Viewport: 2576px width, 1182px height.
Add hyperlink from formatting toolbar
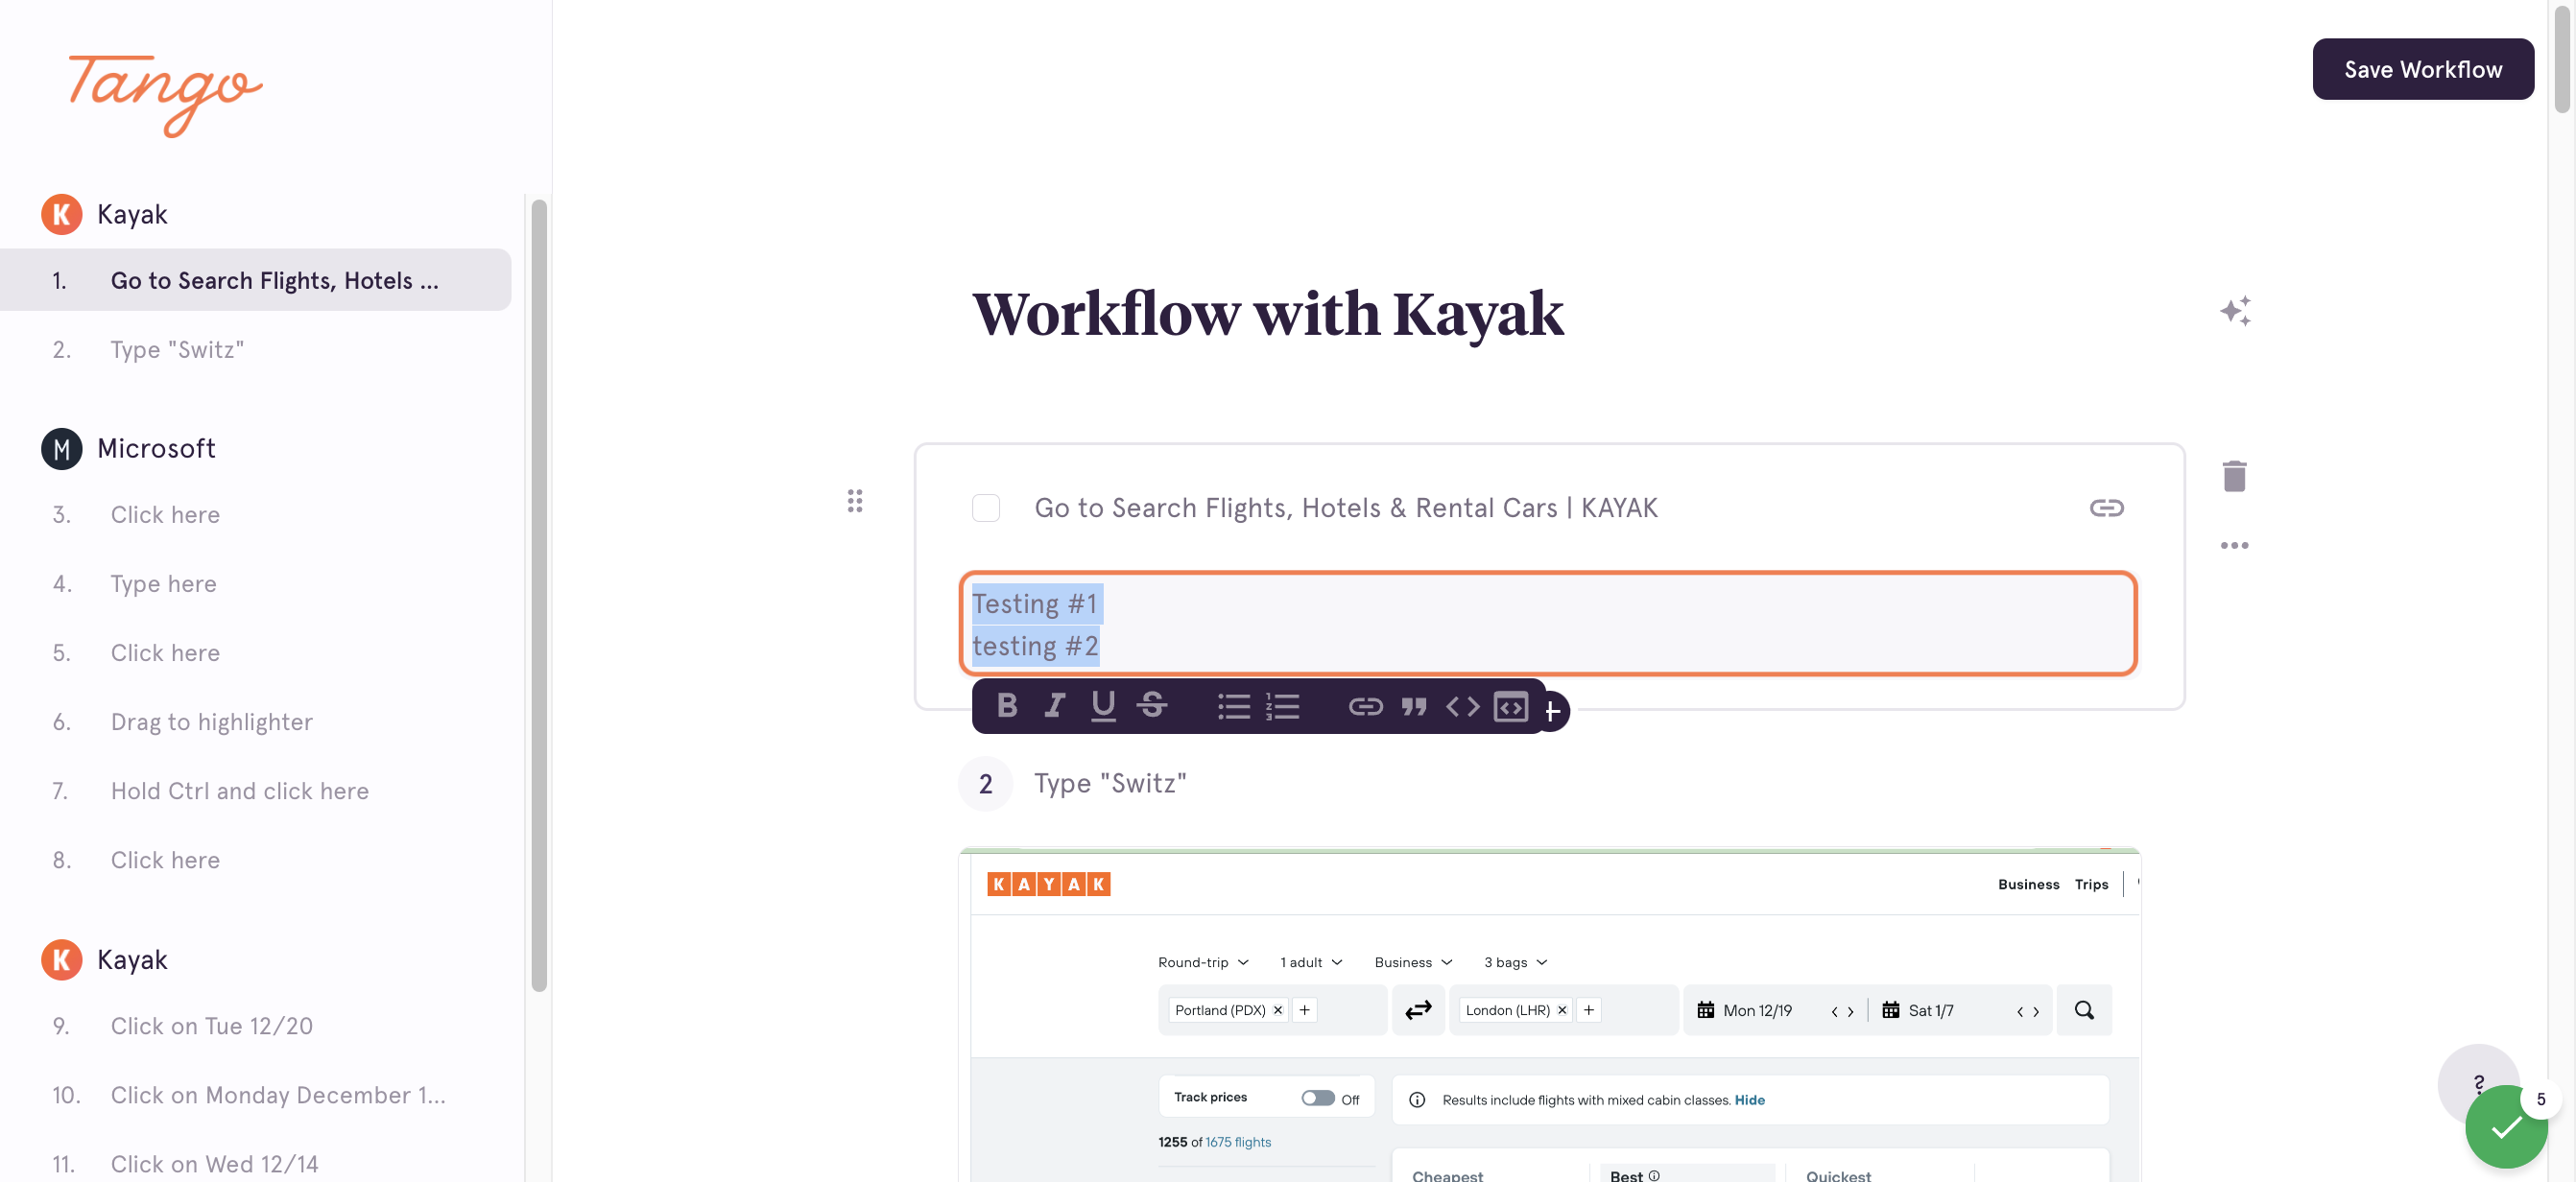tap(1365, 706)
